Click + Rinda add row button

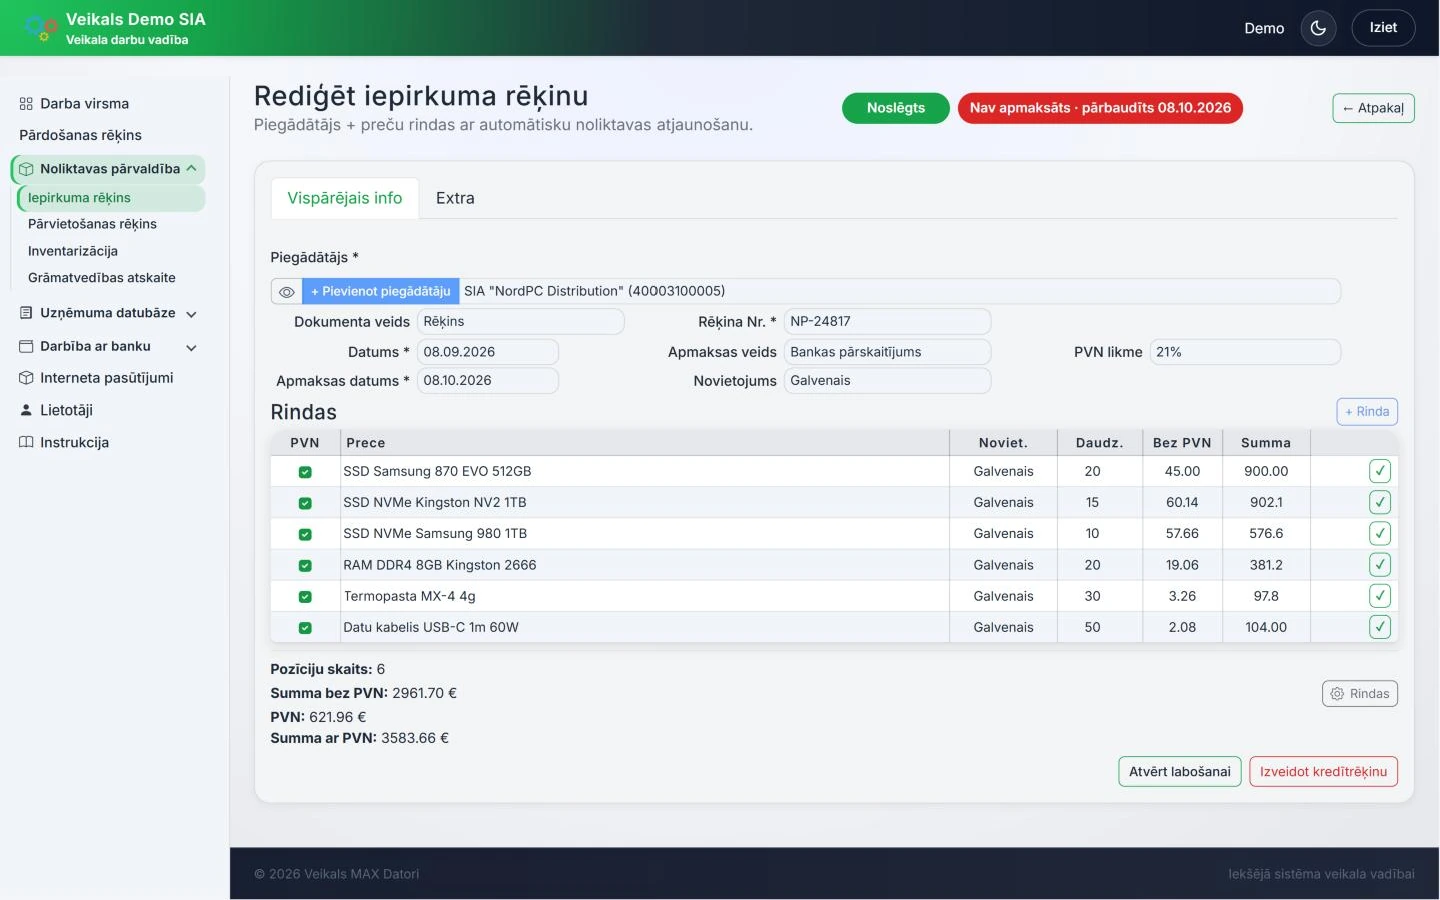point(1367,411)
